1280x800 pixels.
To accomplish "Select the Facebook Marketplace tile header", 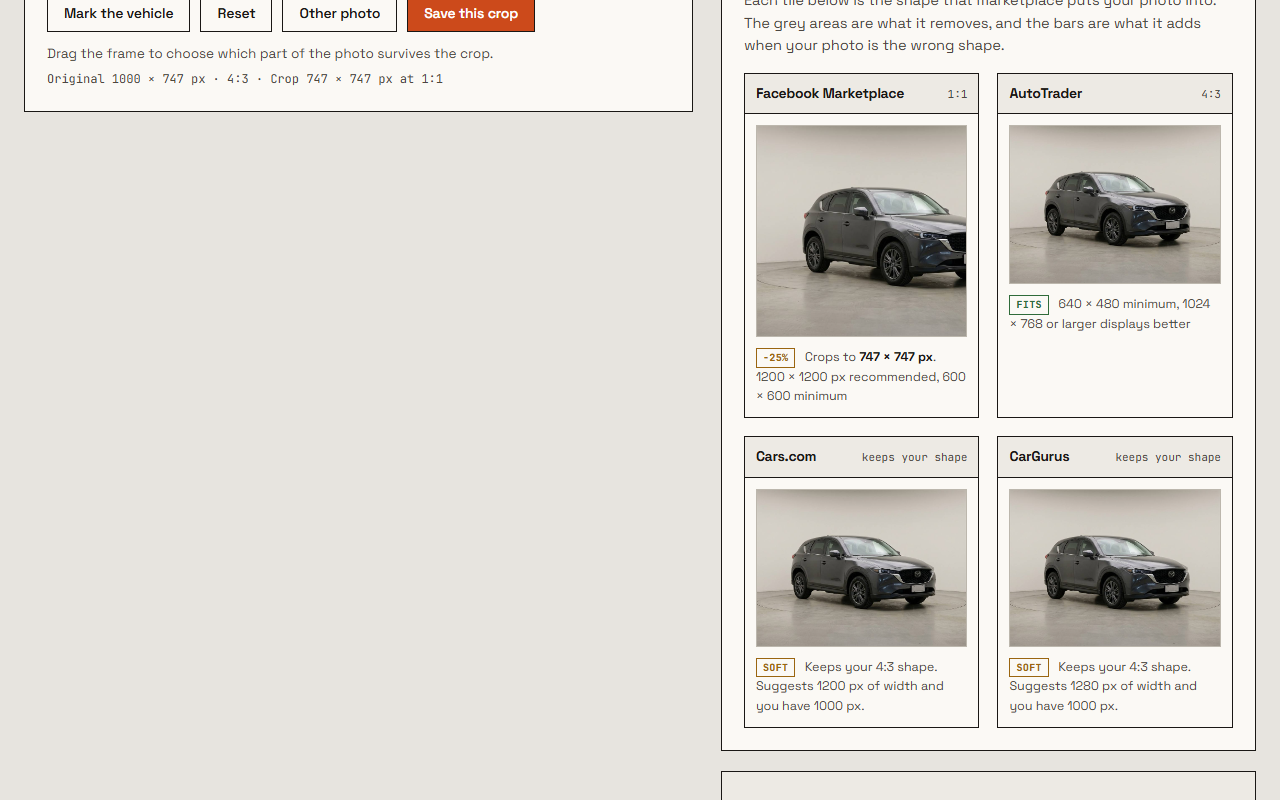I will click(861, 94).
